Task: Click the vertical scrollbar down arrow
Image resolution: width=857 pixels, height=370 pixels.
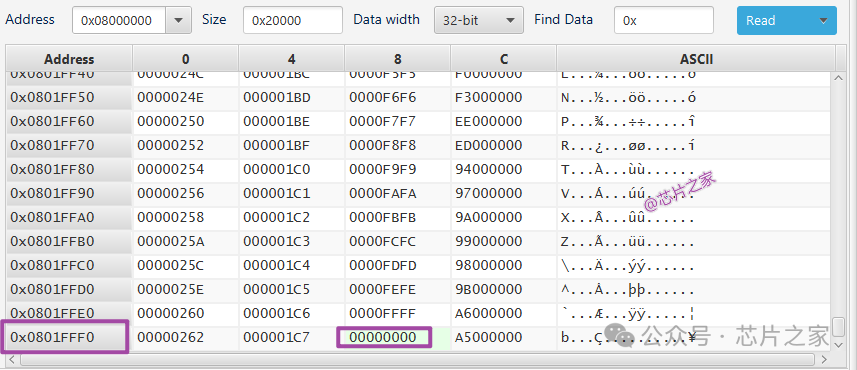Action: coord(839,344)
